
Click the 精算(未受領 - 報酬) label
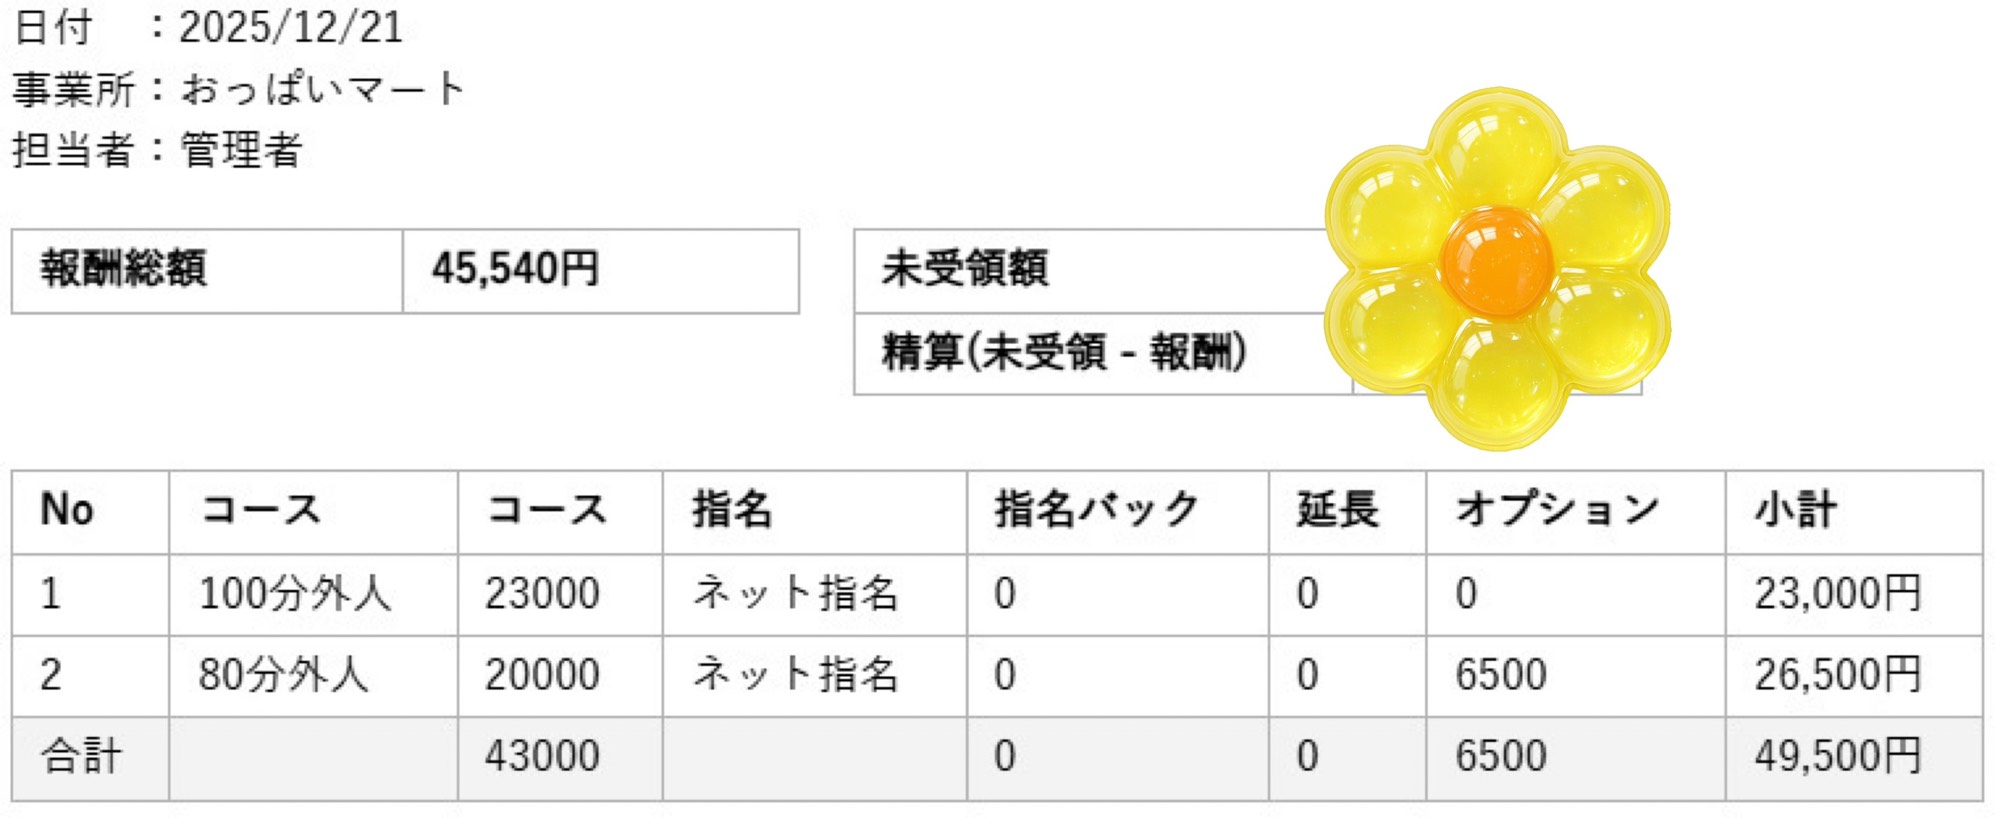click(x=1064, y=352)
